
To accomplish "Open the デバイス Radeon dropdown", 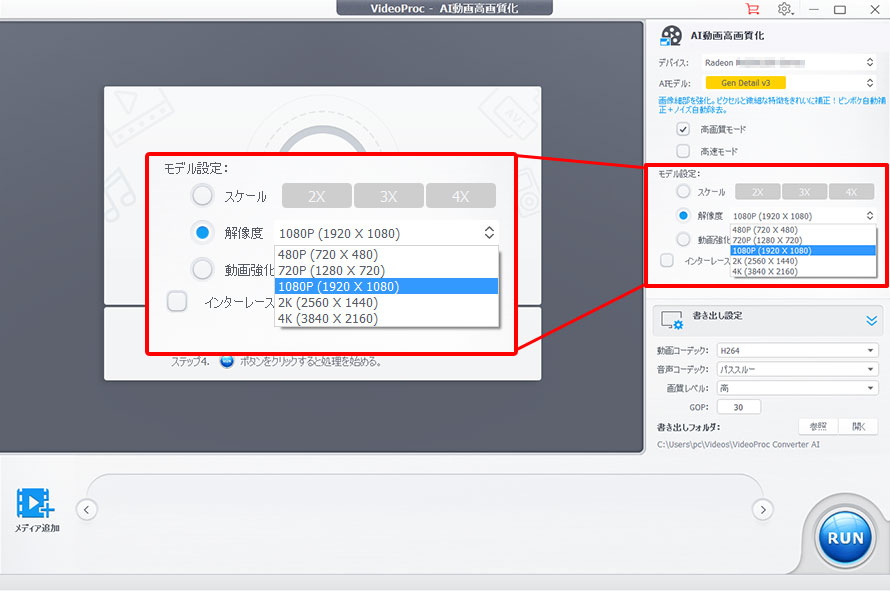I will (x=789, y=62).
